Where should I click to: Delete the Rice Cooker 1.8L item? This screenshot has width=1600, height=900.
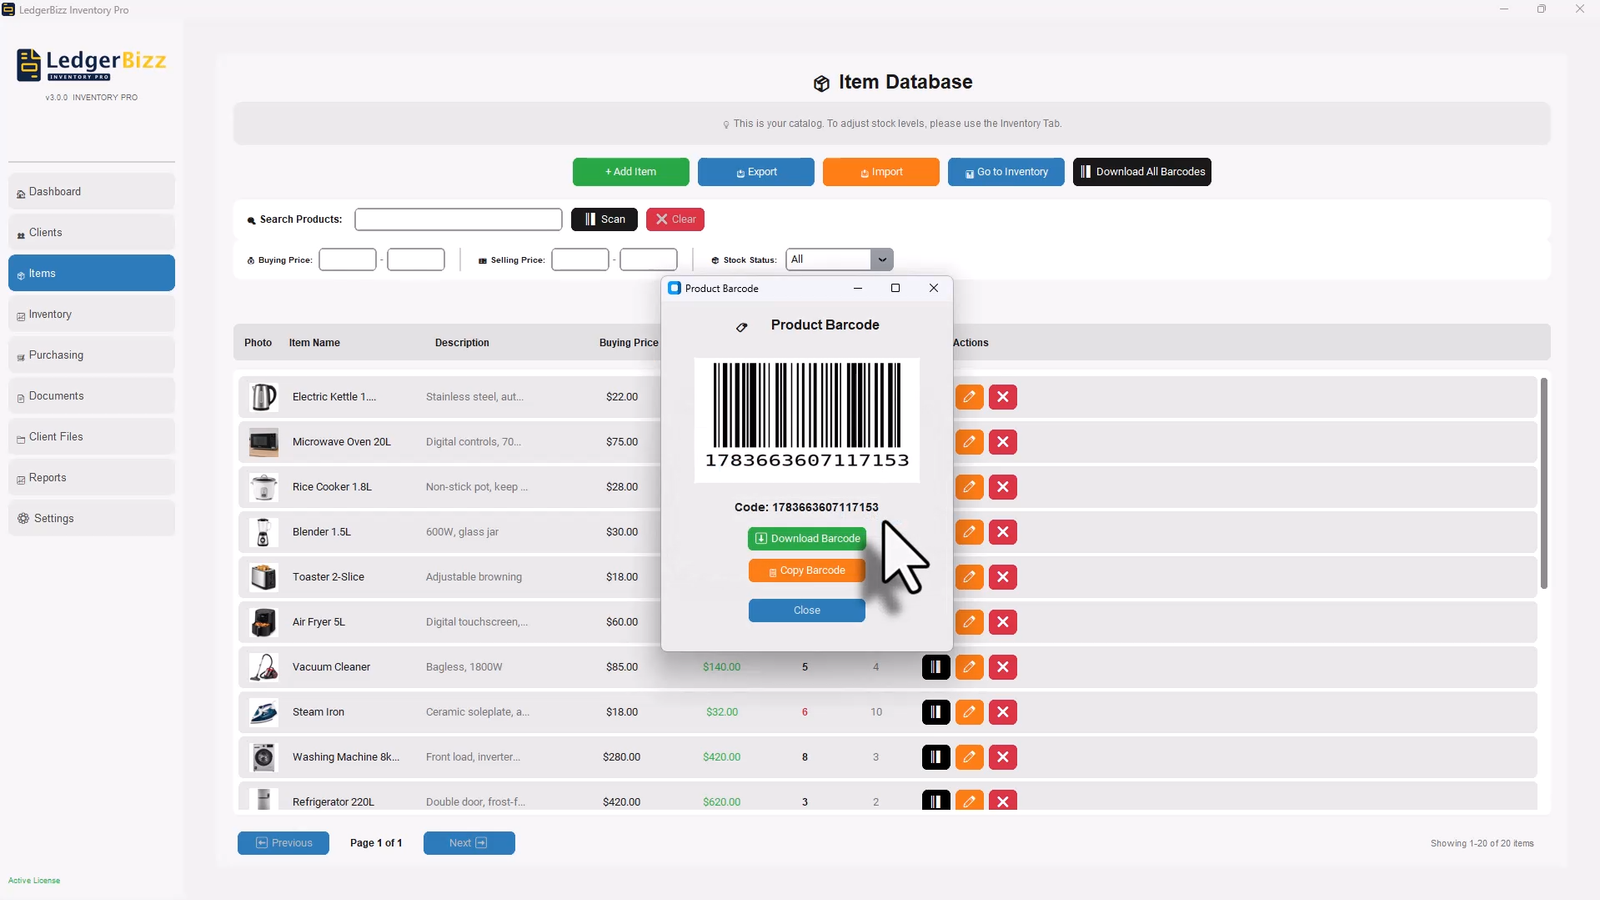pos(1003,487)
